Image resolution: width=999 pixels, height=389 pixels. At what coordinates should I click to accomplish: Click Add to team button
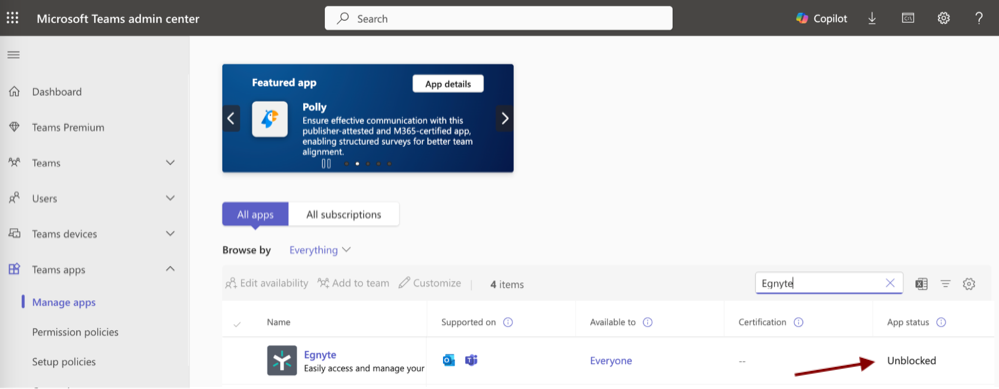pos(353,283)
